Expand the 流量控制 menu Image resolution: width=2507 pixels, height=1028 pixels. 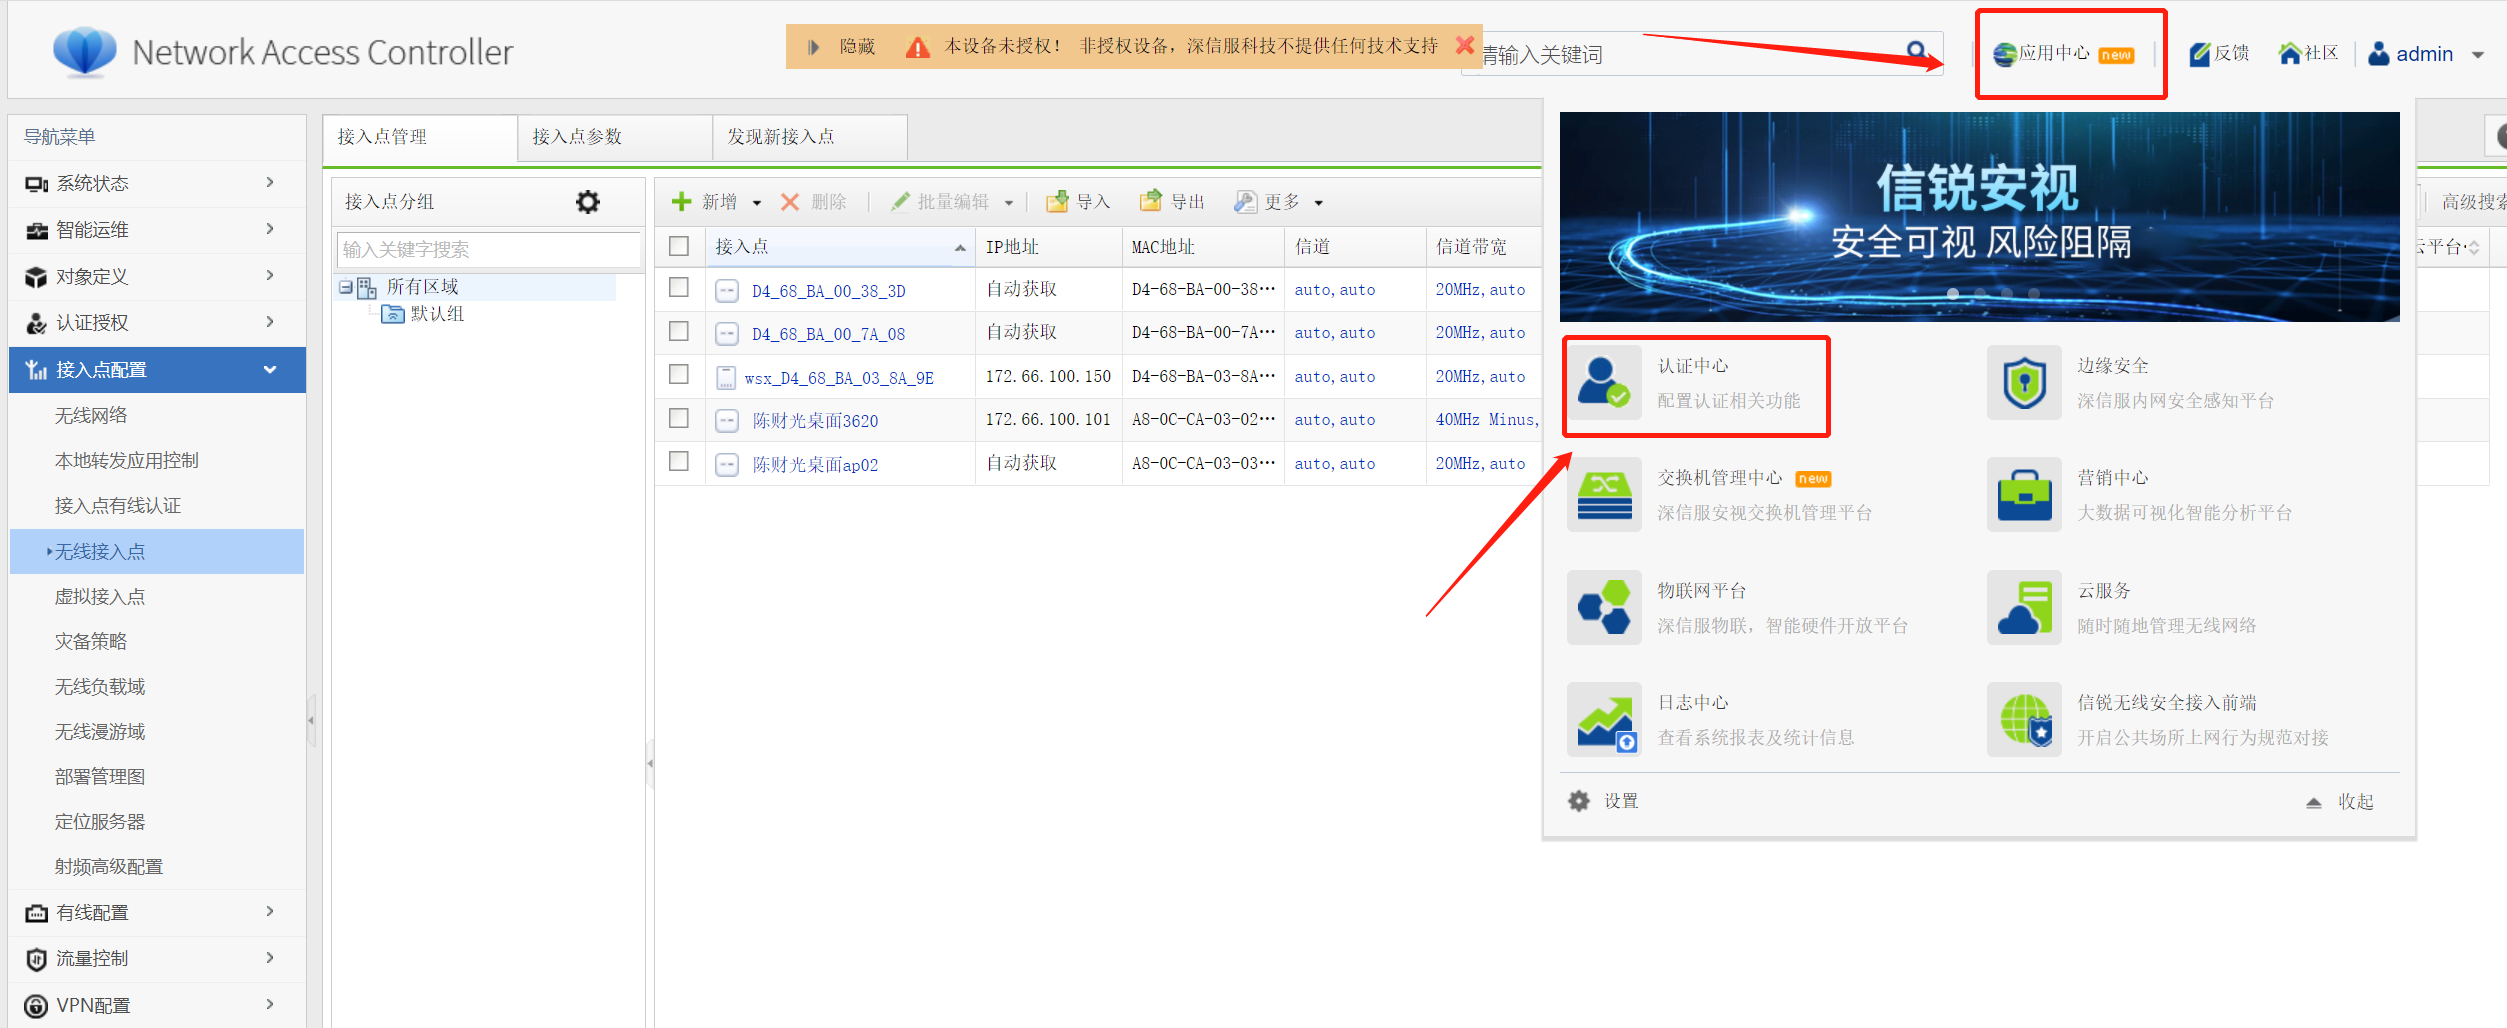(x=157, y=959)
